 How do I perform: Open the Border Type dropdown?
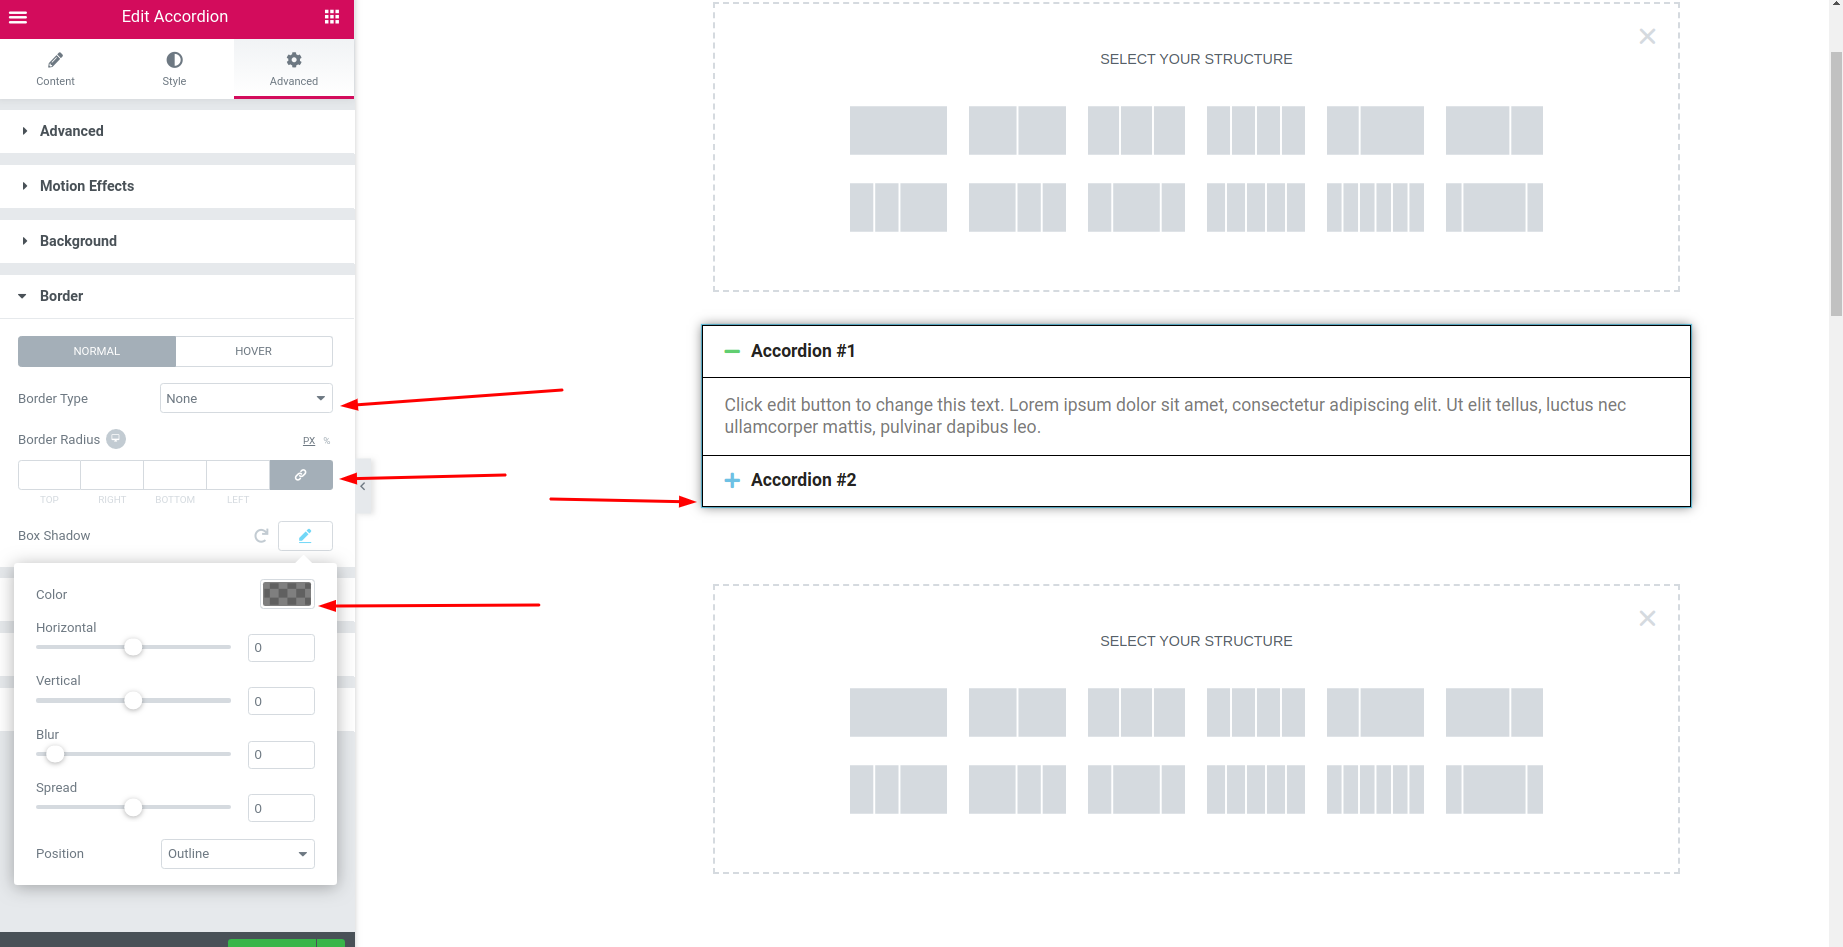pos(246,398)
